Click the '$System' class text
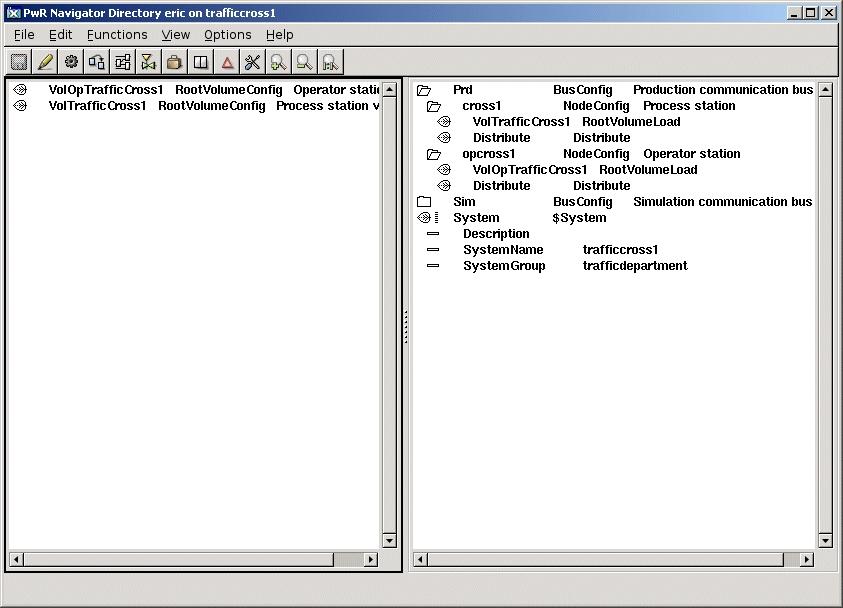843x608 pixels. click(x=579, y=218)
